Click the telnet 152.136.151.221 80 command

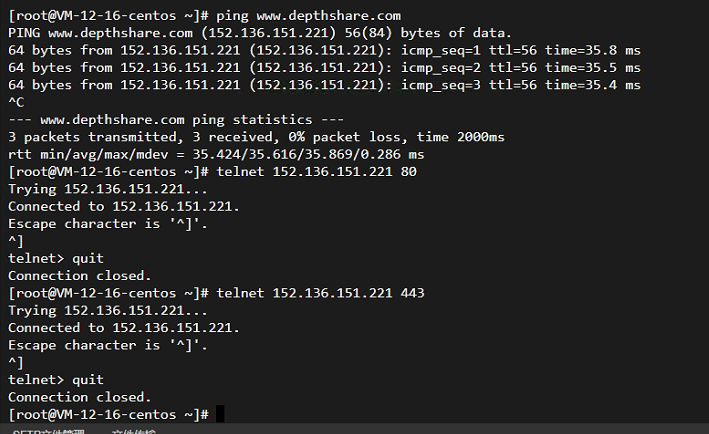click(317, 172)
